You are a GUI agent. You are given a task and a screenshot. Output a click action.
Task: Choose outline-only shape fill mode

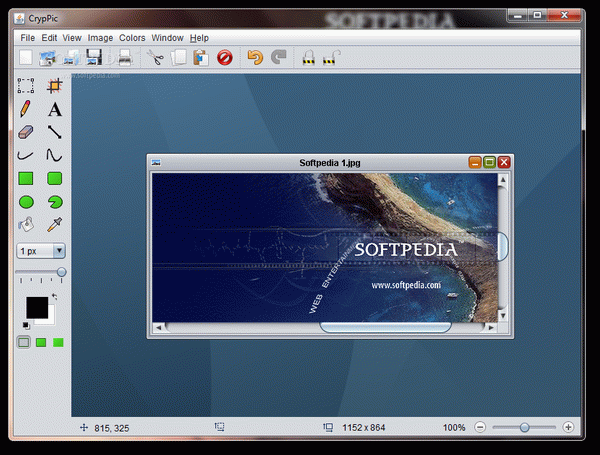coord(24,342)
